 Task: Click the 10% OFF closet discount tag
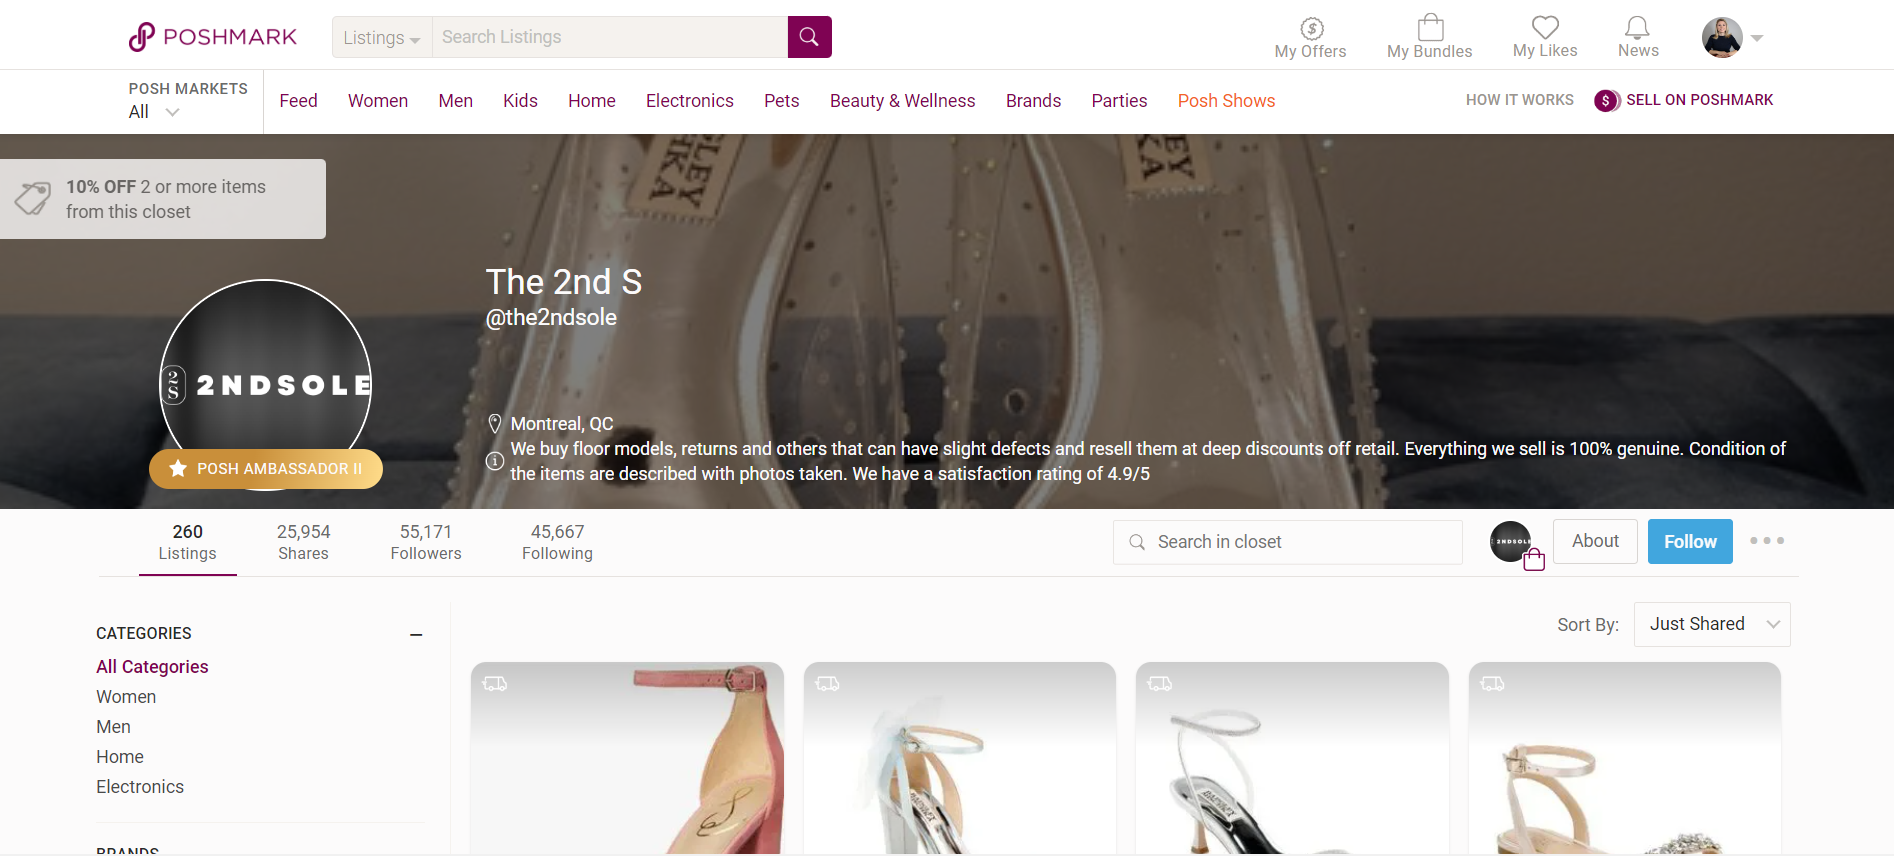pos(163,199)
